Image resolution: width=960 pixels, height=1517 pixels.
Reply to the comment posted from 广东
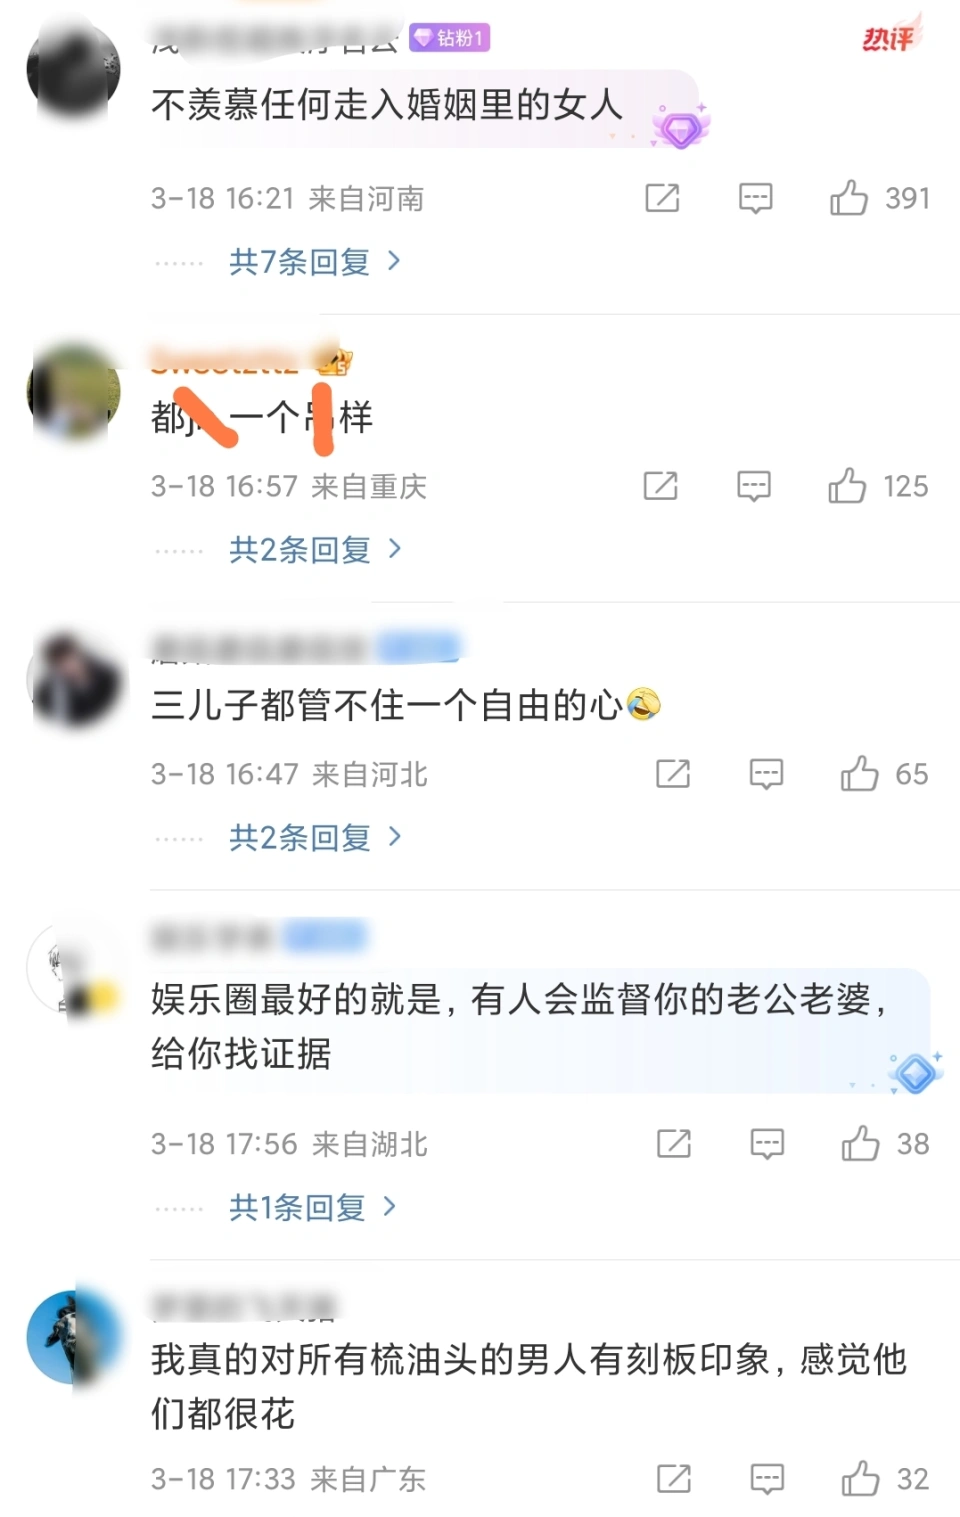tap(767, 1478)
